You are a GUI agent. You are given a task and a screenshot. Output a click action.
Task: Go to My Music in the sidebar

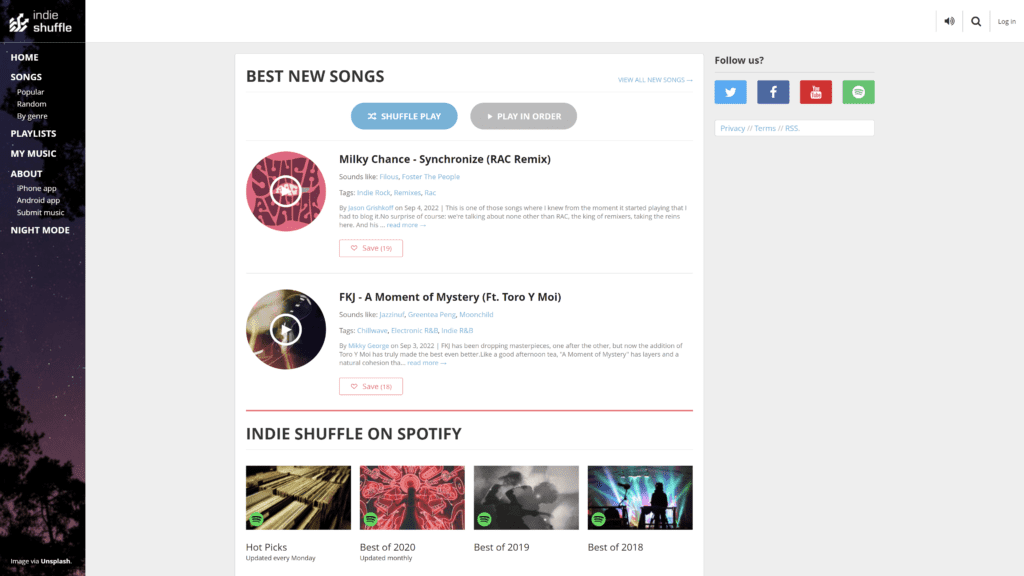coord(33,153)
